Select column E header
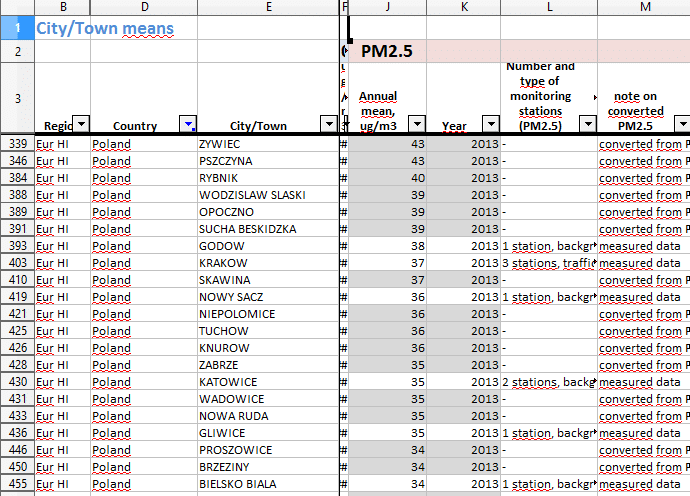 tap(268, 7)
